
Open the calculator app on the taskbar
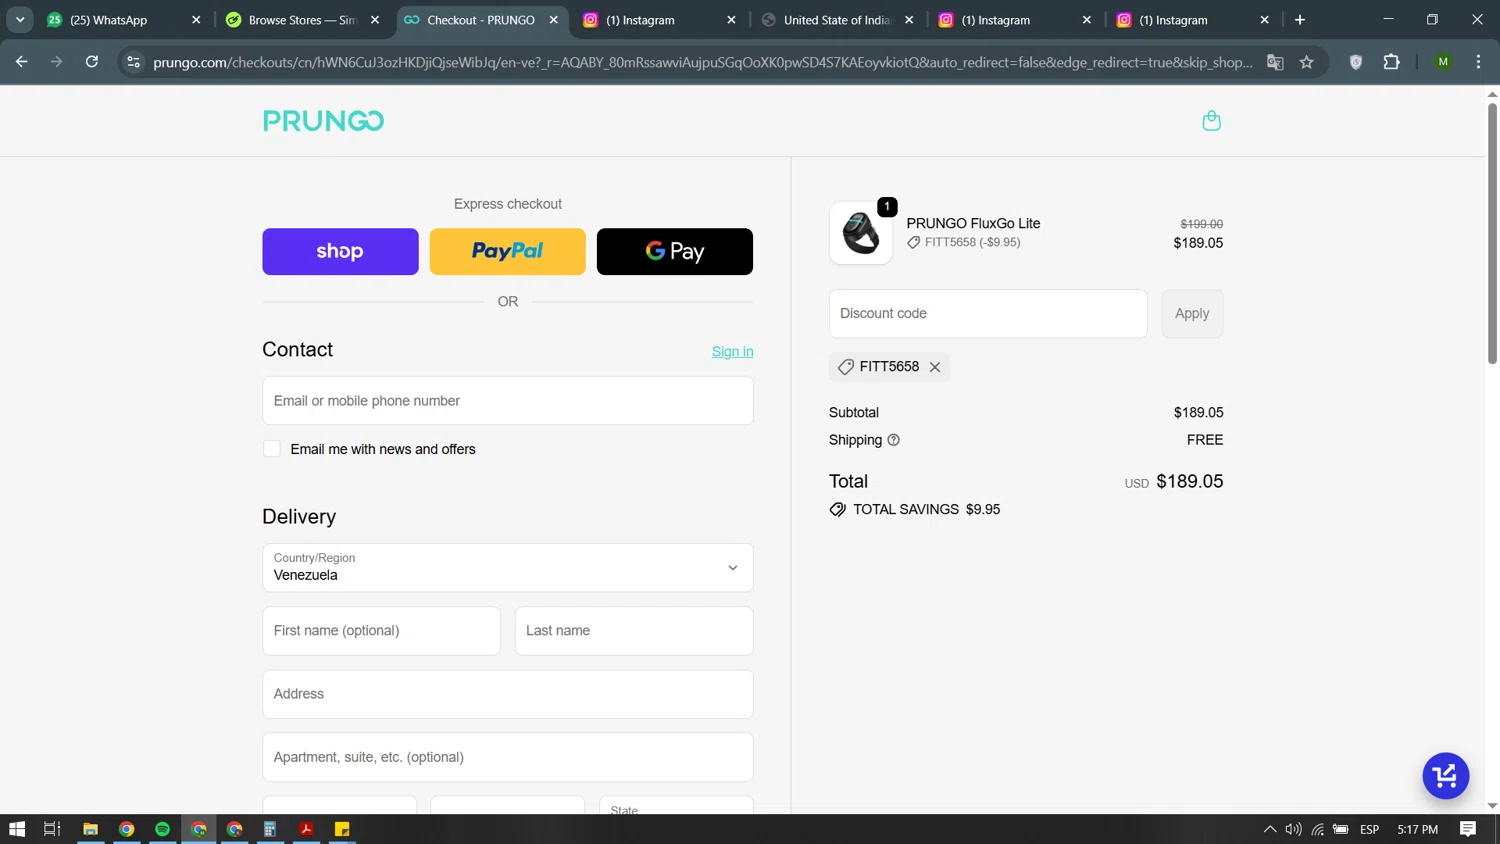point(270,829)
